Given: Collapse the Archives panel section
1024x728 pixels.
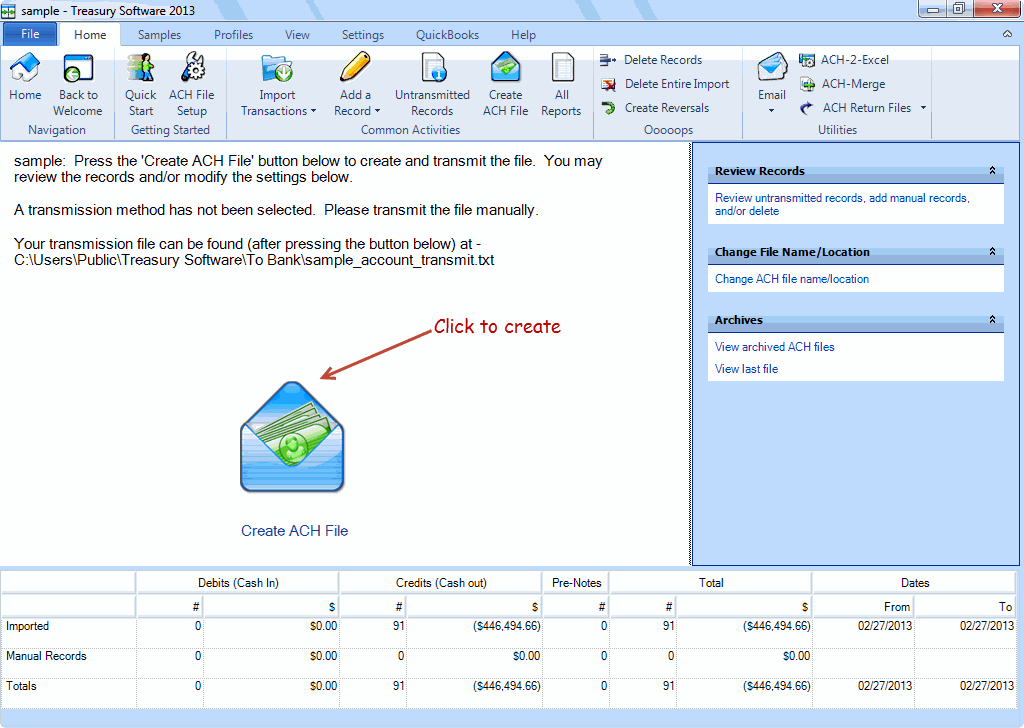Looking at the screenshot, I should coord(992,320).
